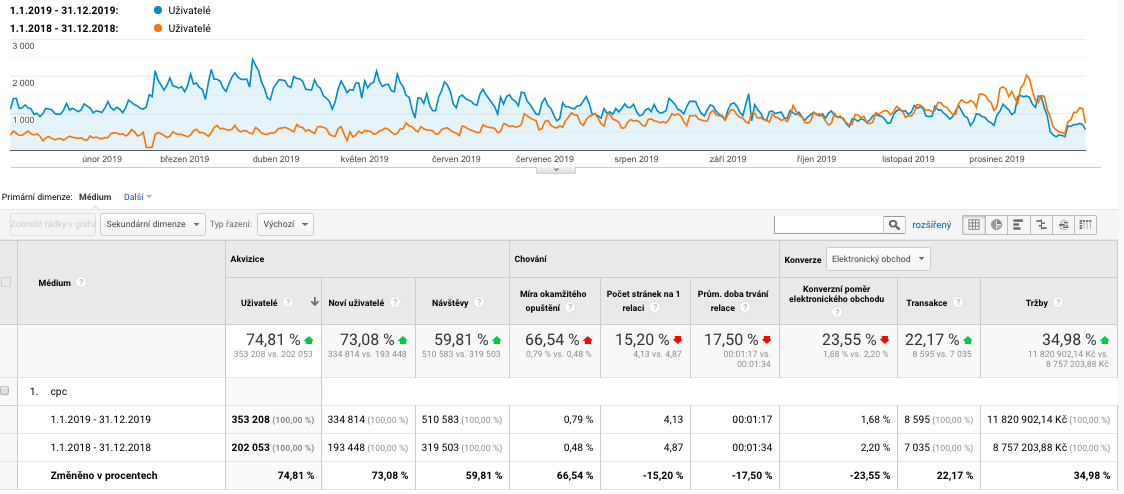
Task: Open help tooltip for Návštěvy
Action: [x=478, y=303]
